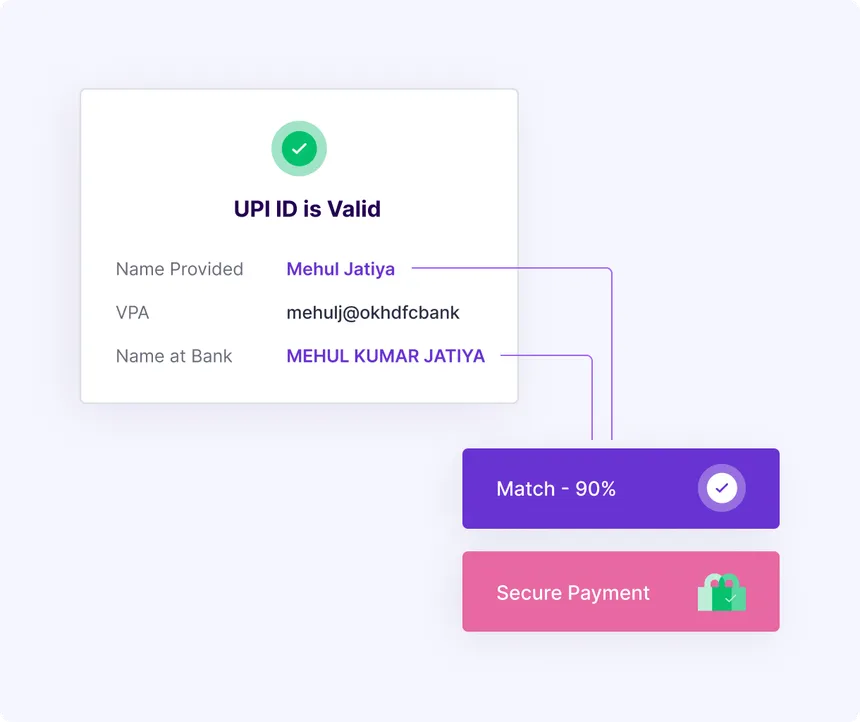This screenshot has height=722, width=860.
Task: Click MEHUL KUMAR JATIYA bank name
Action: pos(386,356)
